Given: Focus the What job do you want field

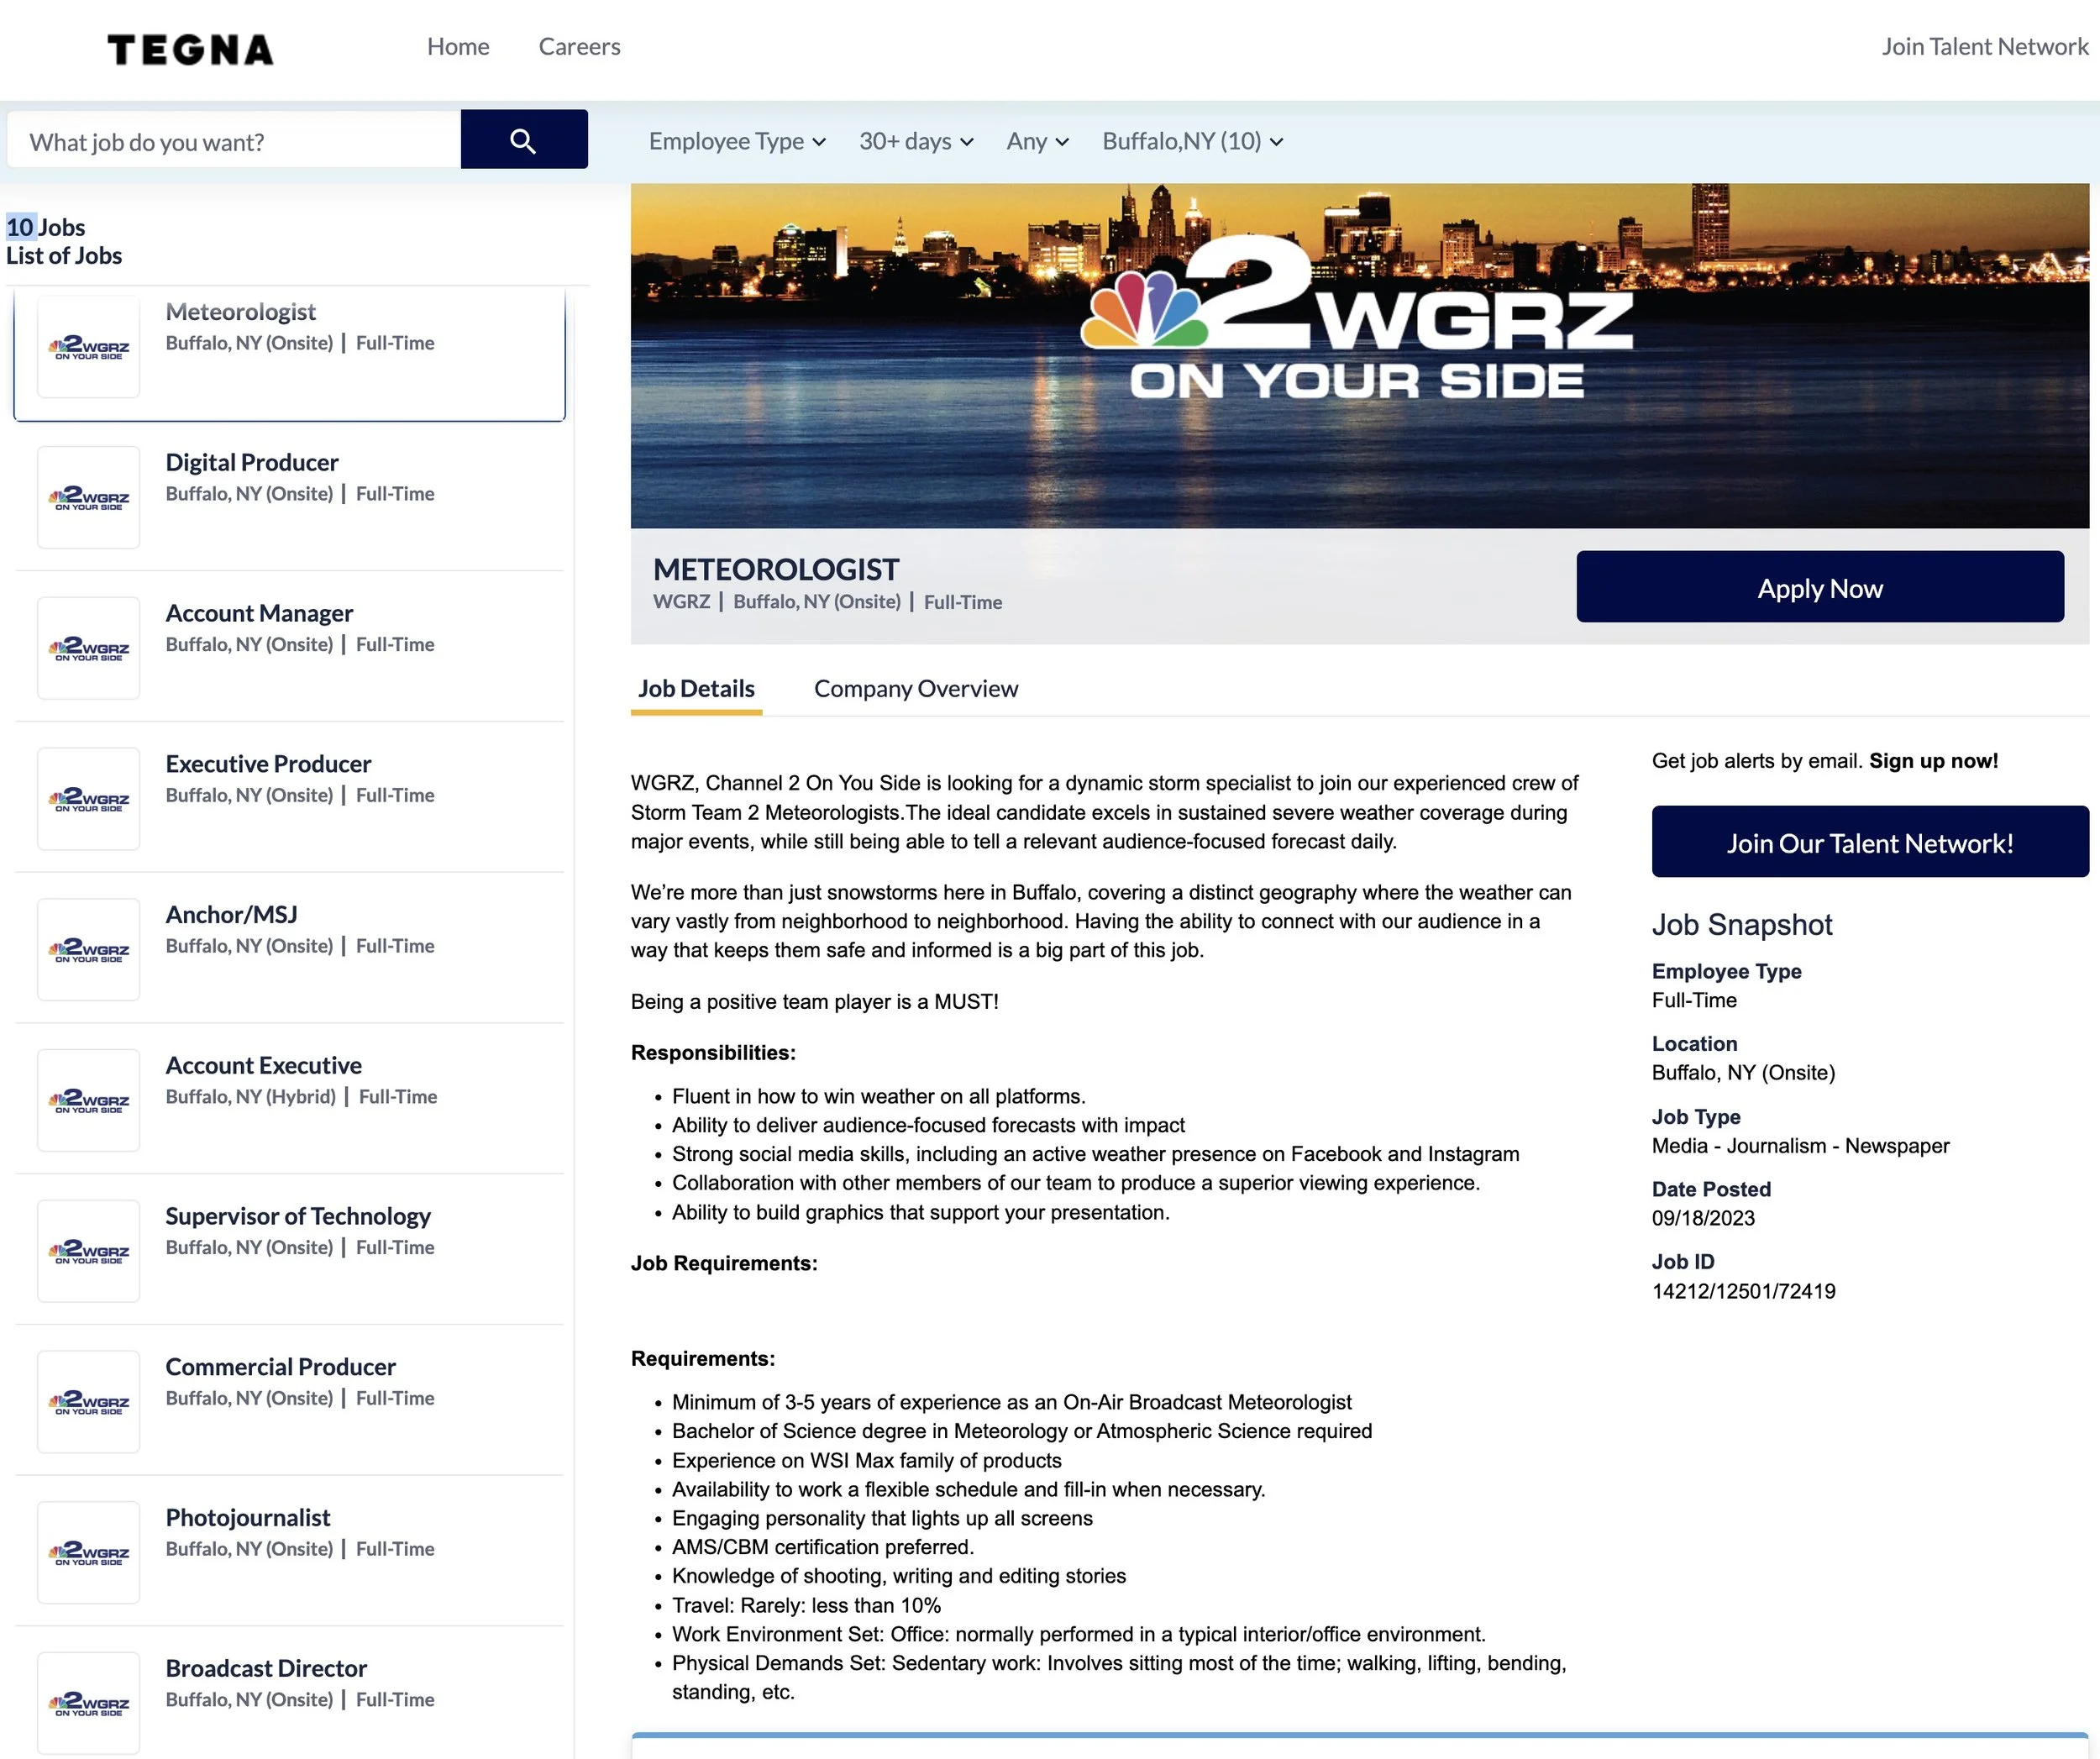Looking at the screenshot, I should [234, 141].
